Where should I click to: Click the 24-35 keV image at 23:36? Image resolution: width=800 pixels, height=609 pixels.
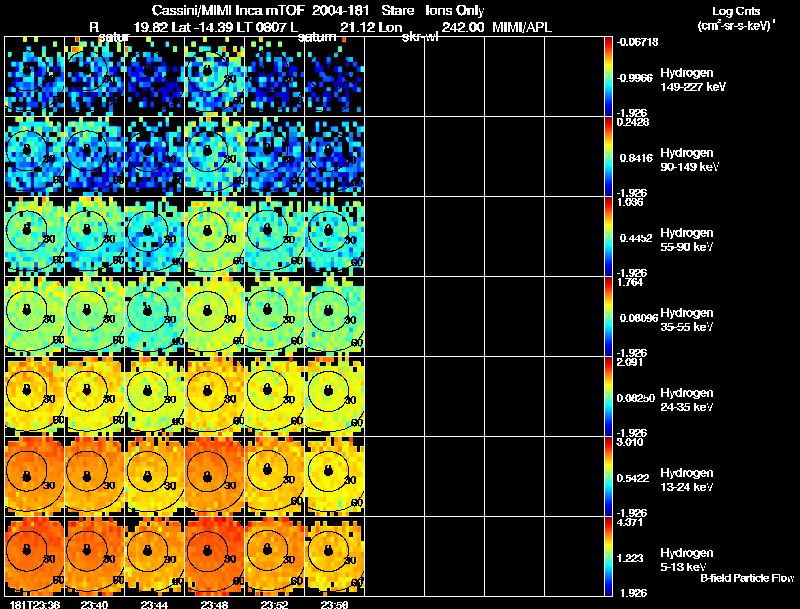35,396
